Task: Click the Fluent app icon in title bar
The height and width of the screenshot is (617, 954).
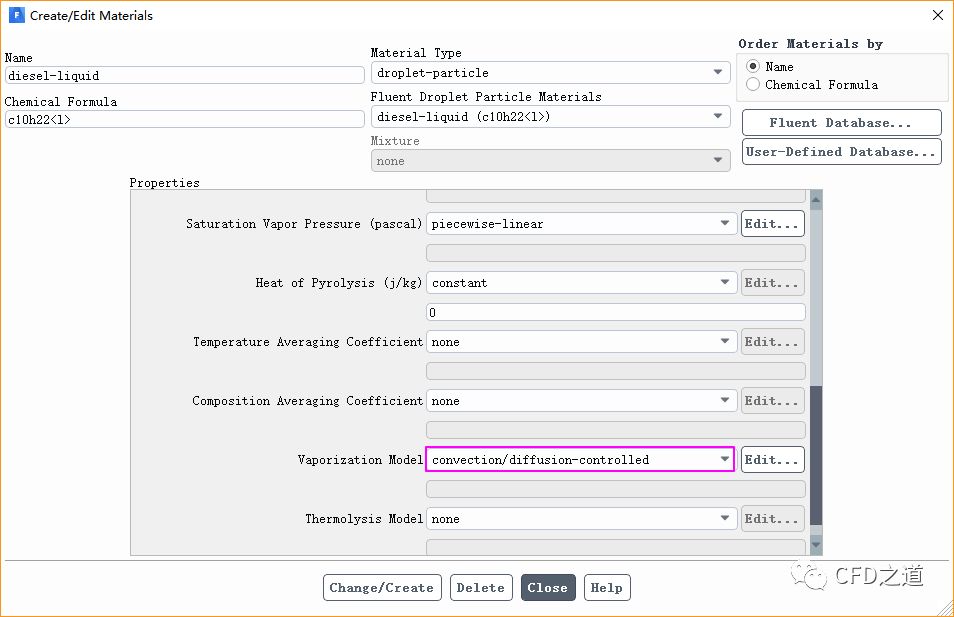Action: (17, 16)
